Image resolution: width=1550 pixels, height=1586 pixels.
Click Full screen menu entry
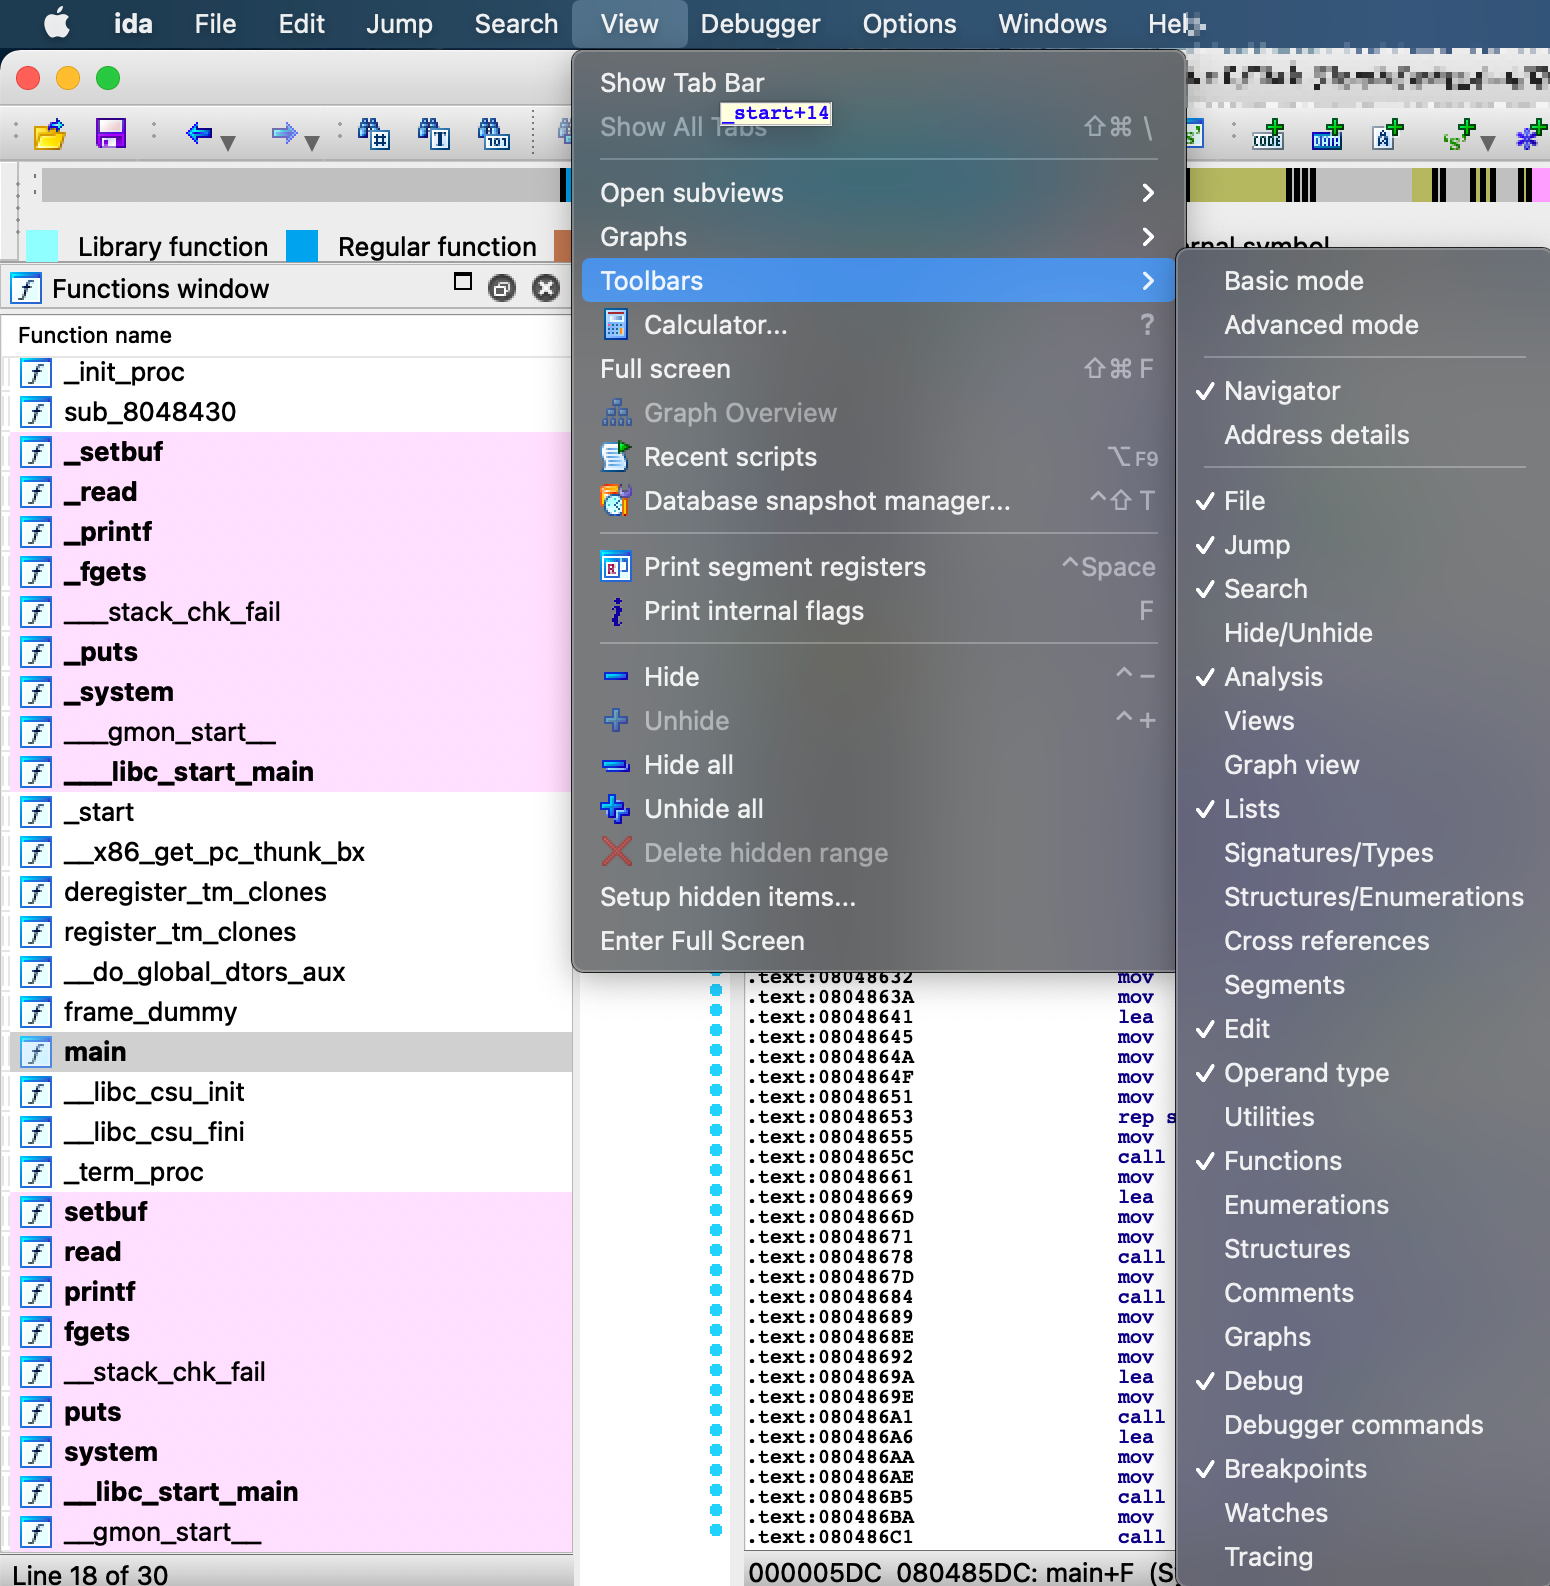pos(877,369)
